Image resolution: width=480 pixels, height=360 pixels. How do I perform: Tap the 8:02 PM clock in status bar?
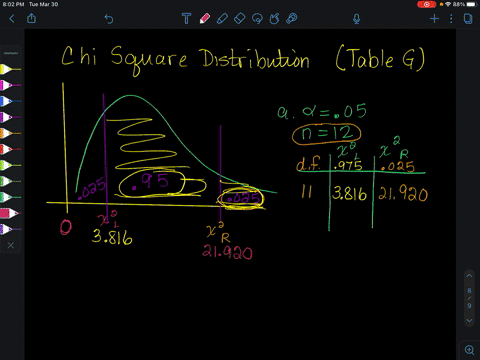[x=13, y=4]
